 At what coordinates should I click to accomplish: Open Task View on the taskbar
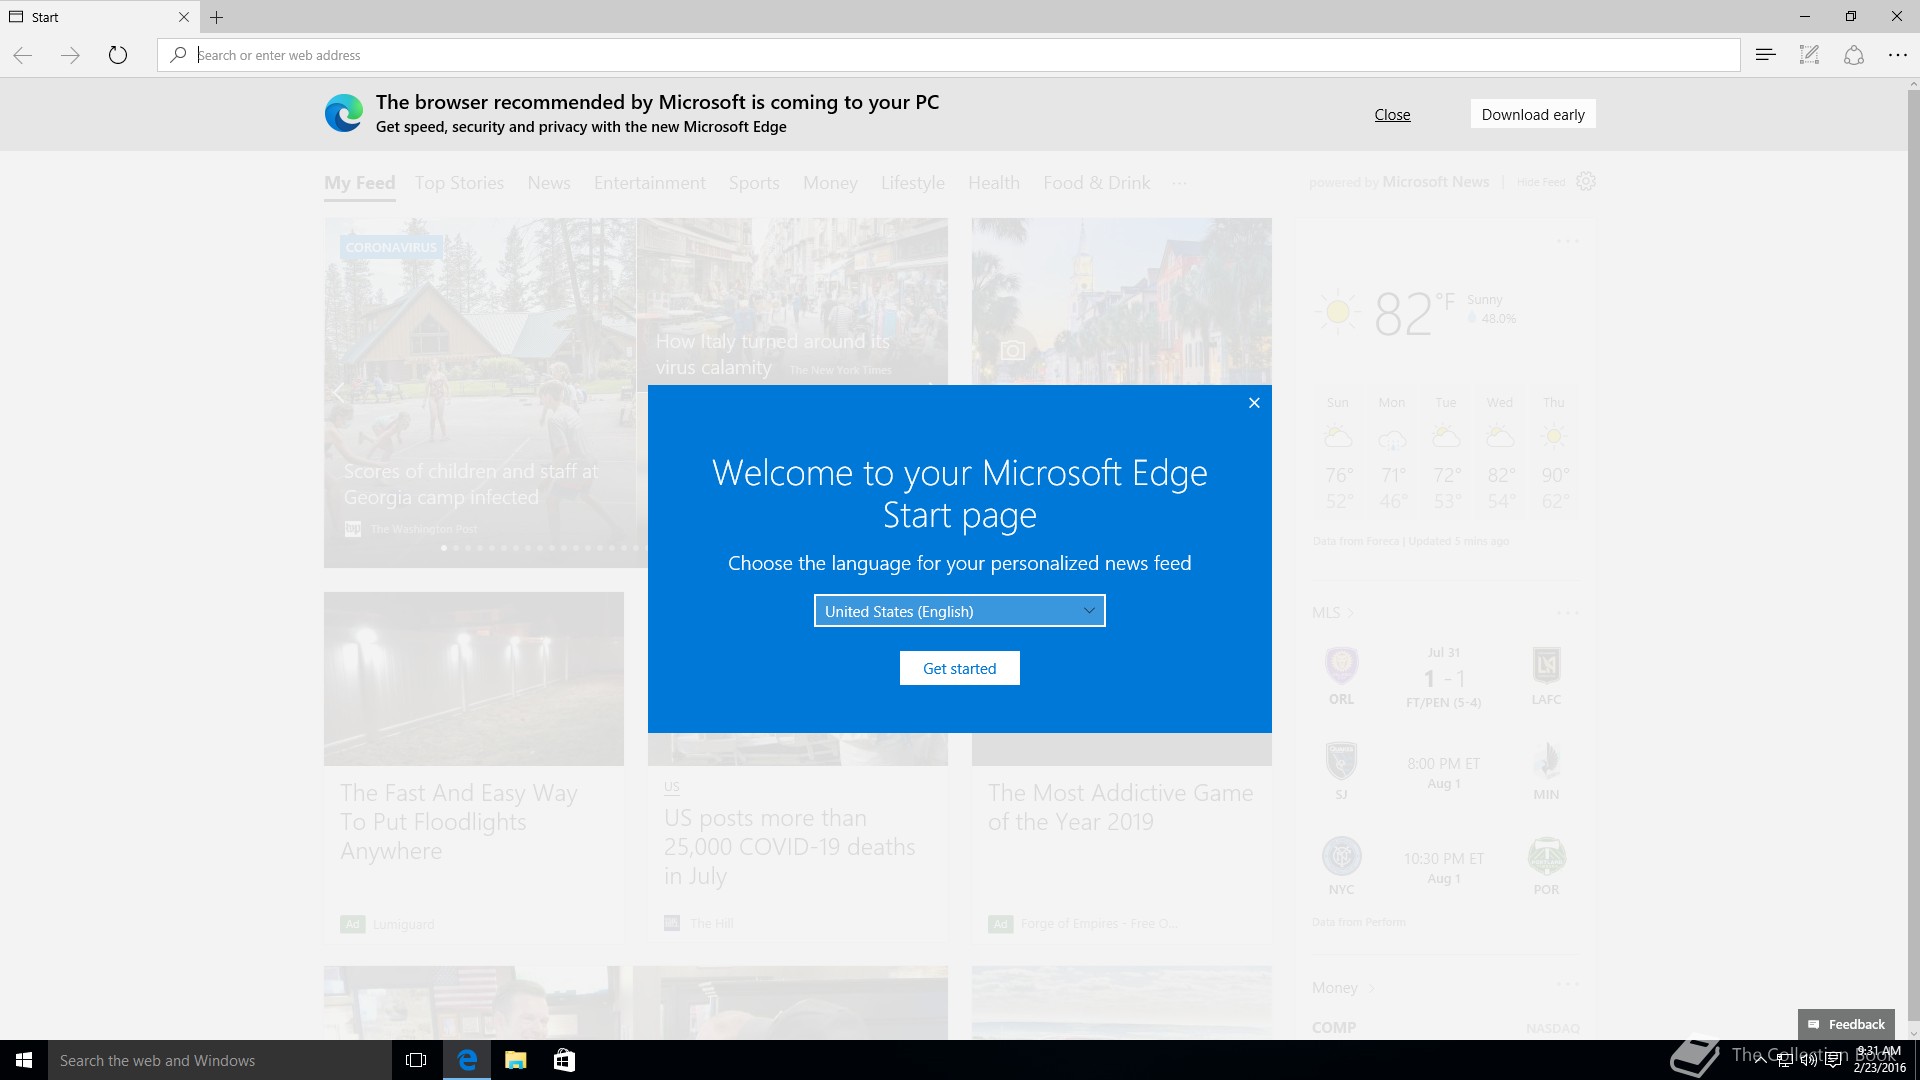click(416, 1060)
